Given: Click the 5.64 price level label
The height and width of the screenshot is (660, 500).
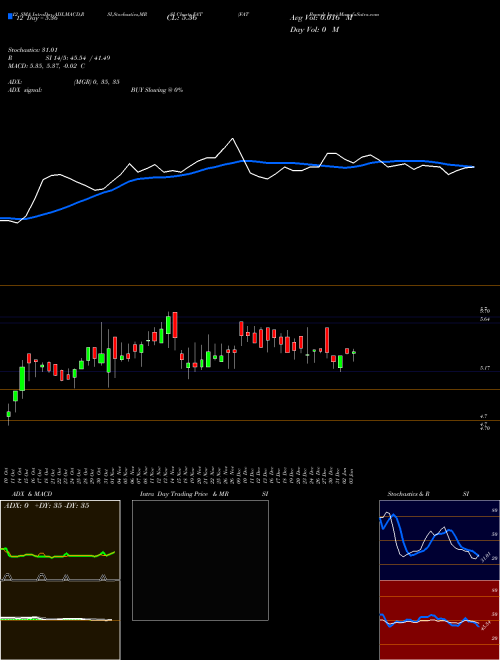Looking at the screenshot, I should click(485, 319).
